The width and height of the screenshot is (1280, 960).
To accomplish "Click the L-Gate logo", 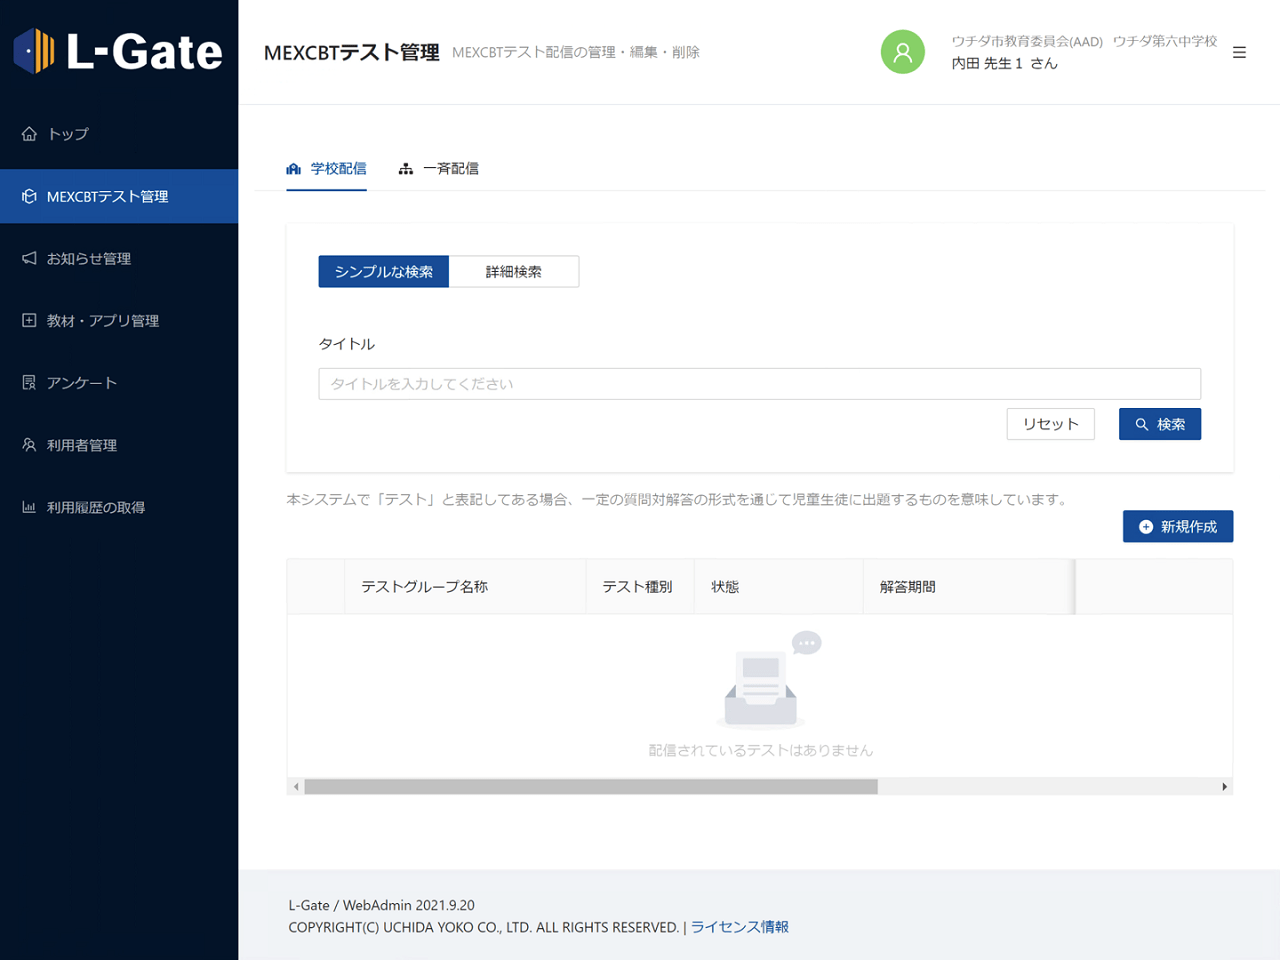I will coord(118,52).
